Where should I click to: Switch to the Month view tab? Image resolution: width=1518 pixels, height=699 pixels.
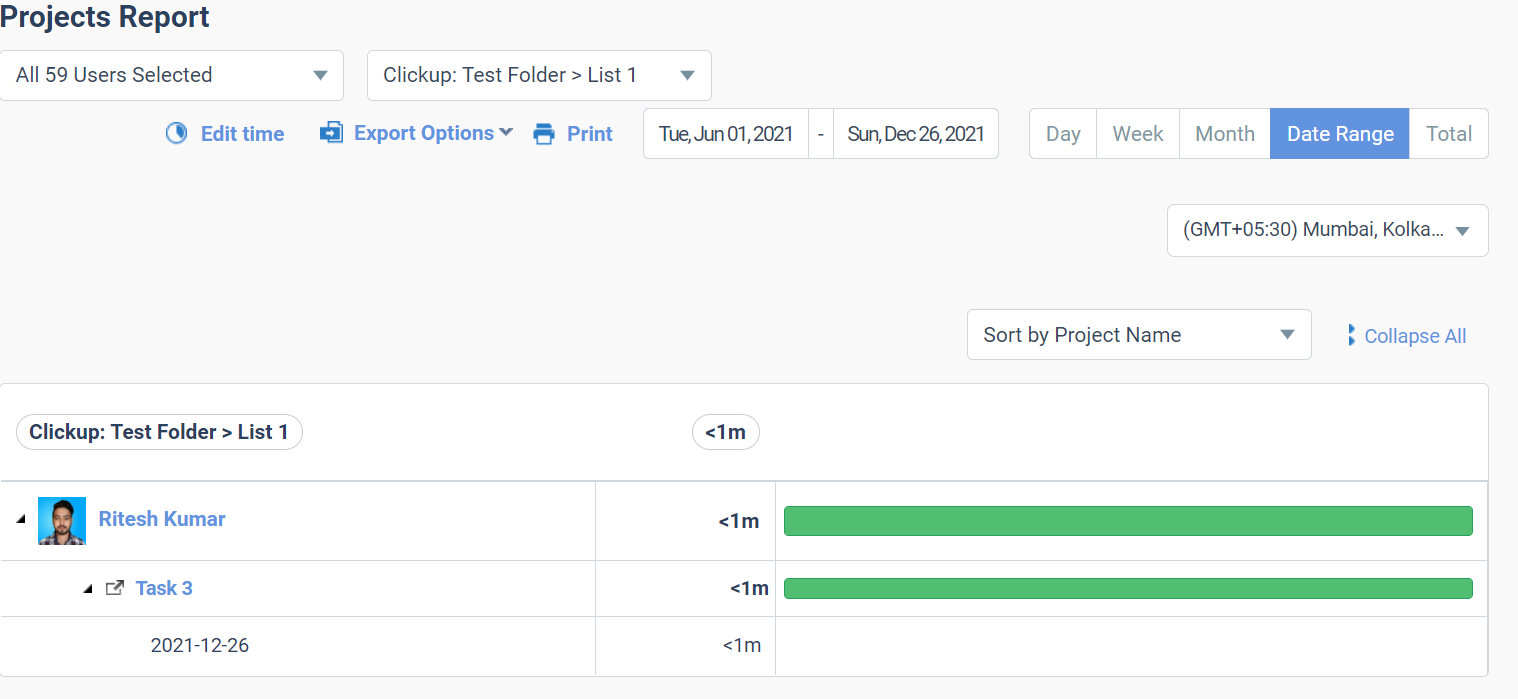tap(1224, 134)
